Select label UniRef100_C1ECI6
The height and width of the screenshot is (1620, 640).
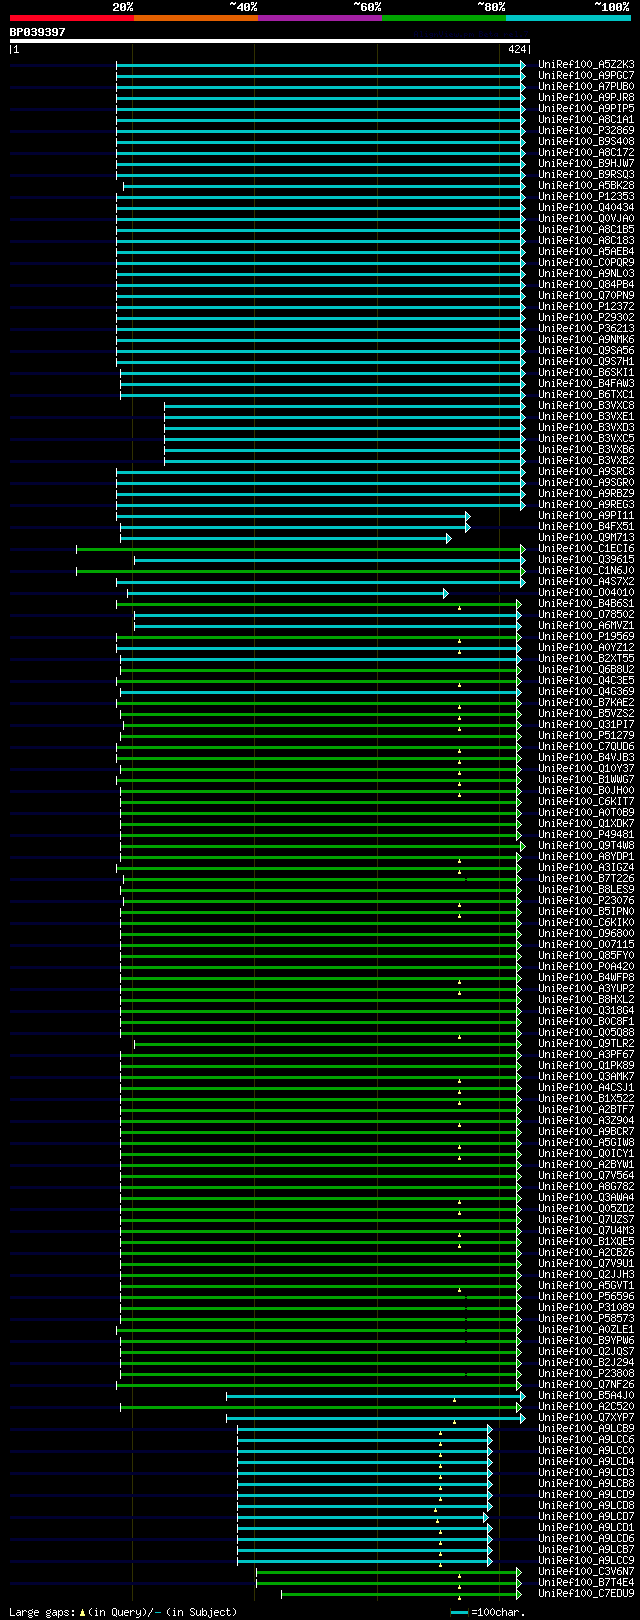point(586,549)
